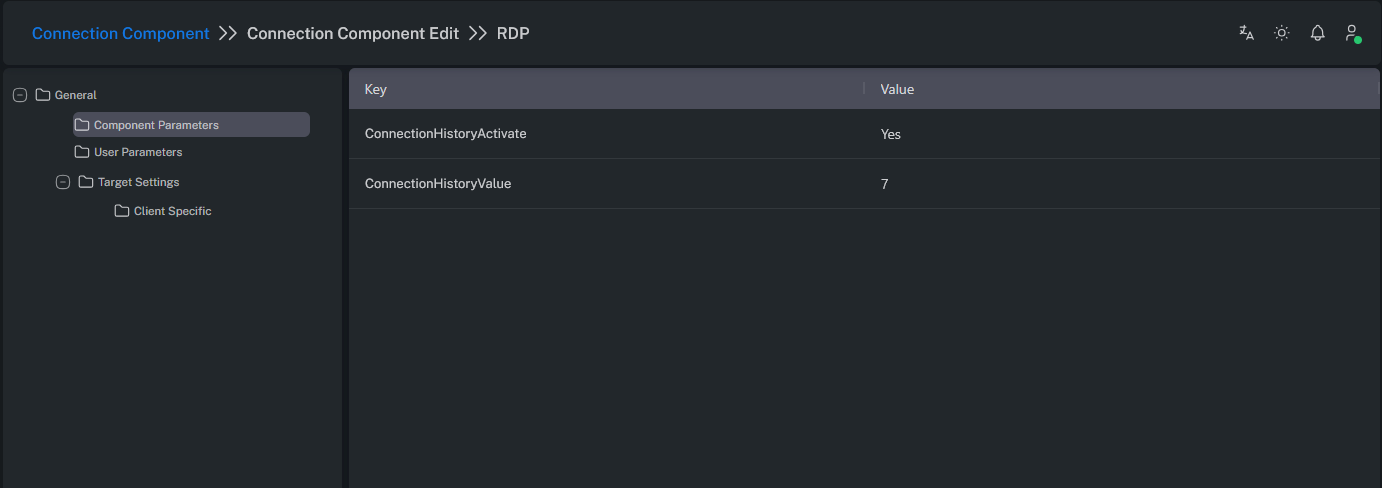Sort by the Key column header
The image size is (1382, 488).
pos(376,89)
